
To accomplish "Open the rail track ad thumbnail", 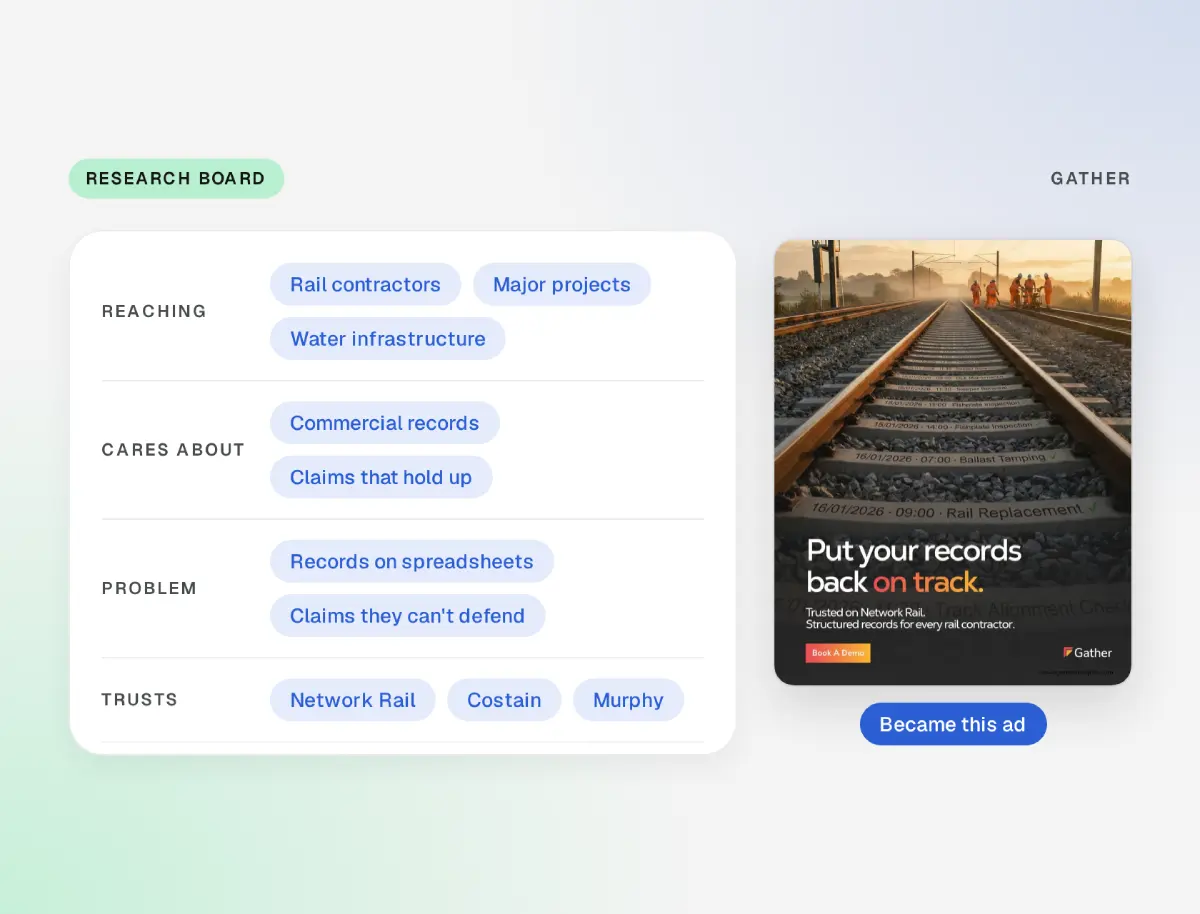I will (953, 462).
